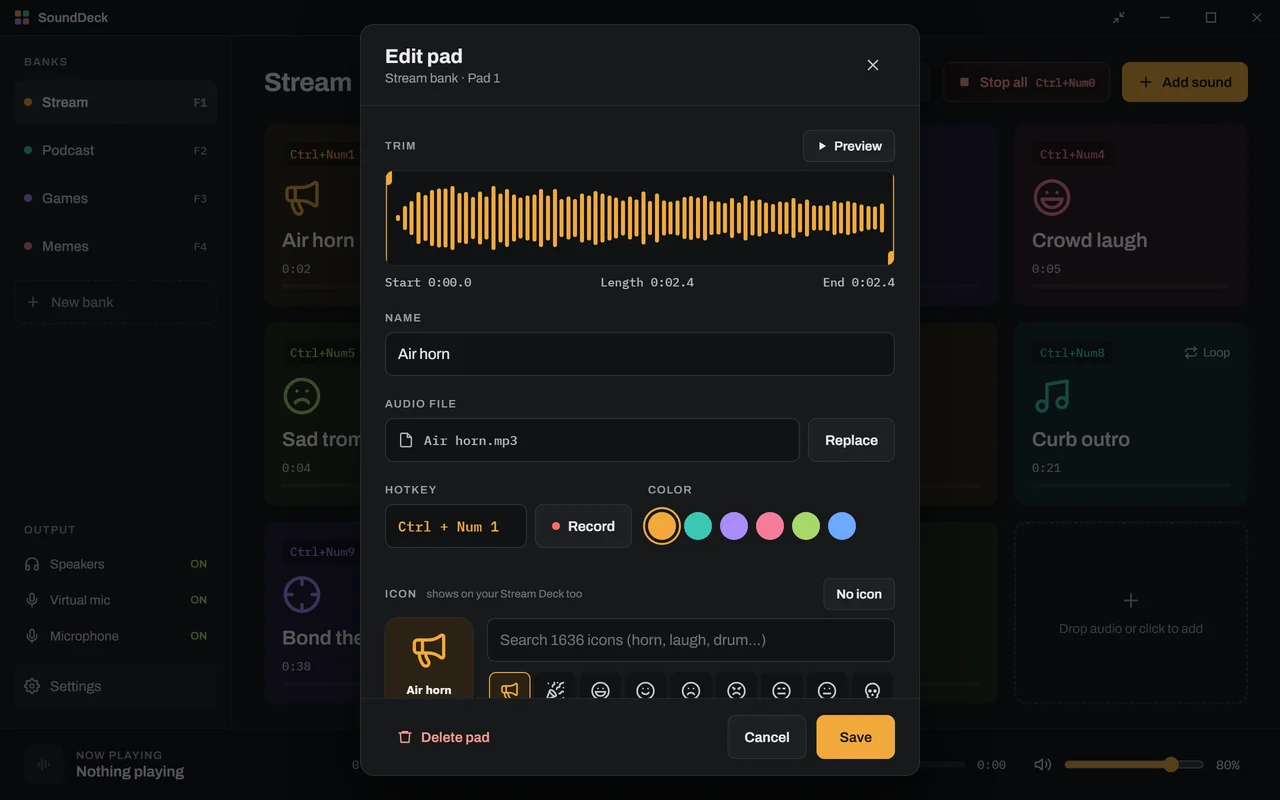1280x800 pixels.
Task: Replace the Air horn.mp3 audio file
Action: point(851,440)
